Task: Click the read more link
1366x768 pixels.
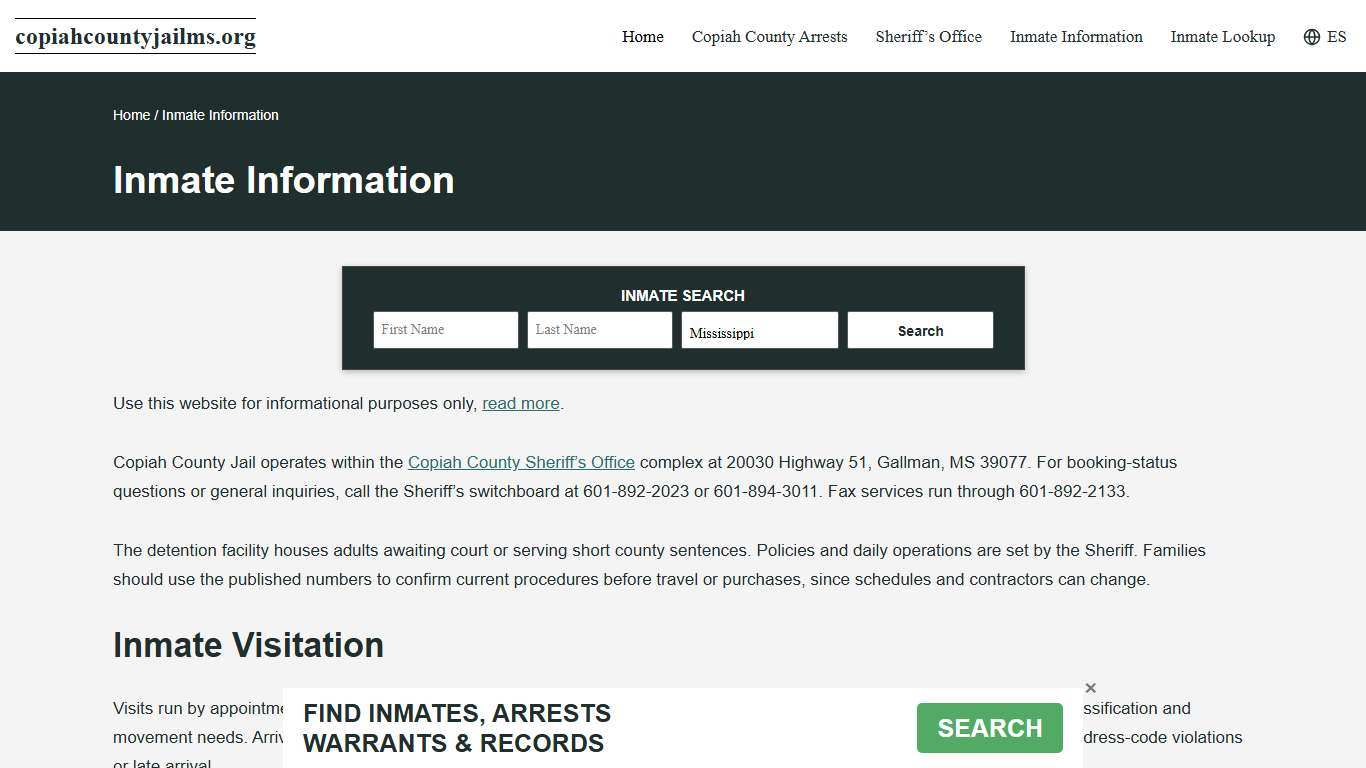Action: click(x=520, y=403)
